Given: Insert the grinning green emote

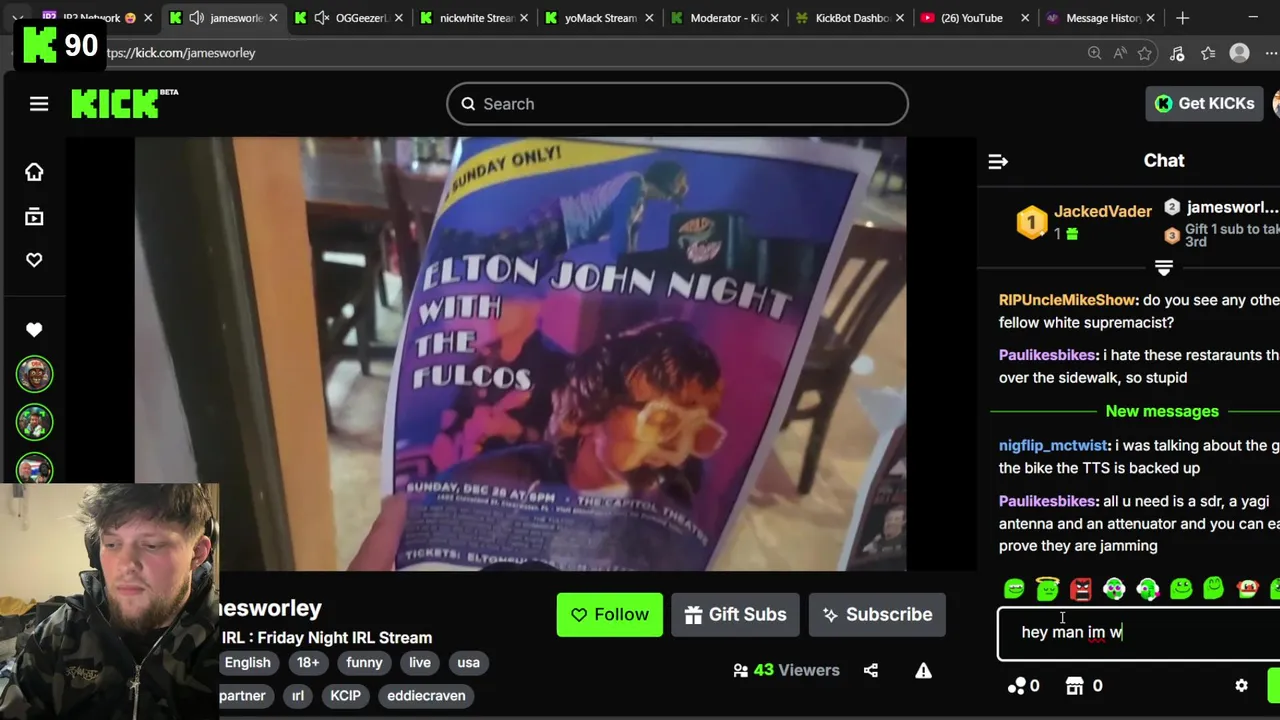Looking at the screenshot, I should point(1014,589).
